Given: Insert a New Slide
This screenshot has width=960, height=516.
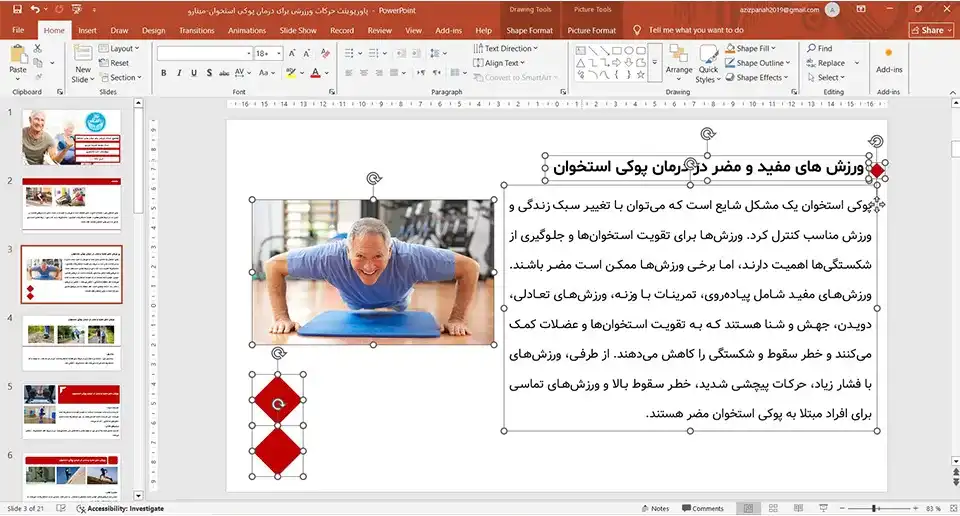Looking at the screenshot, I should [x=83, y=64].
